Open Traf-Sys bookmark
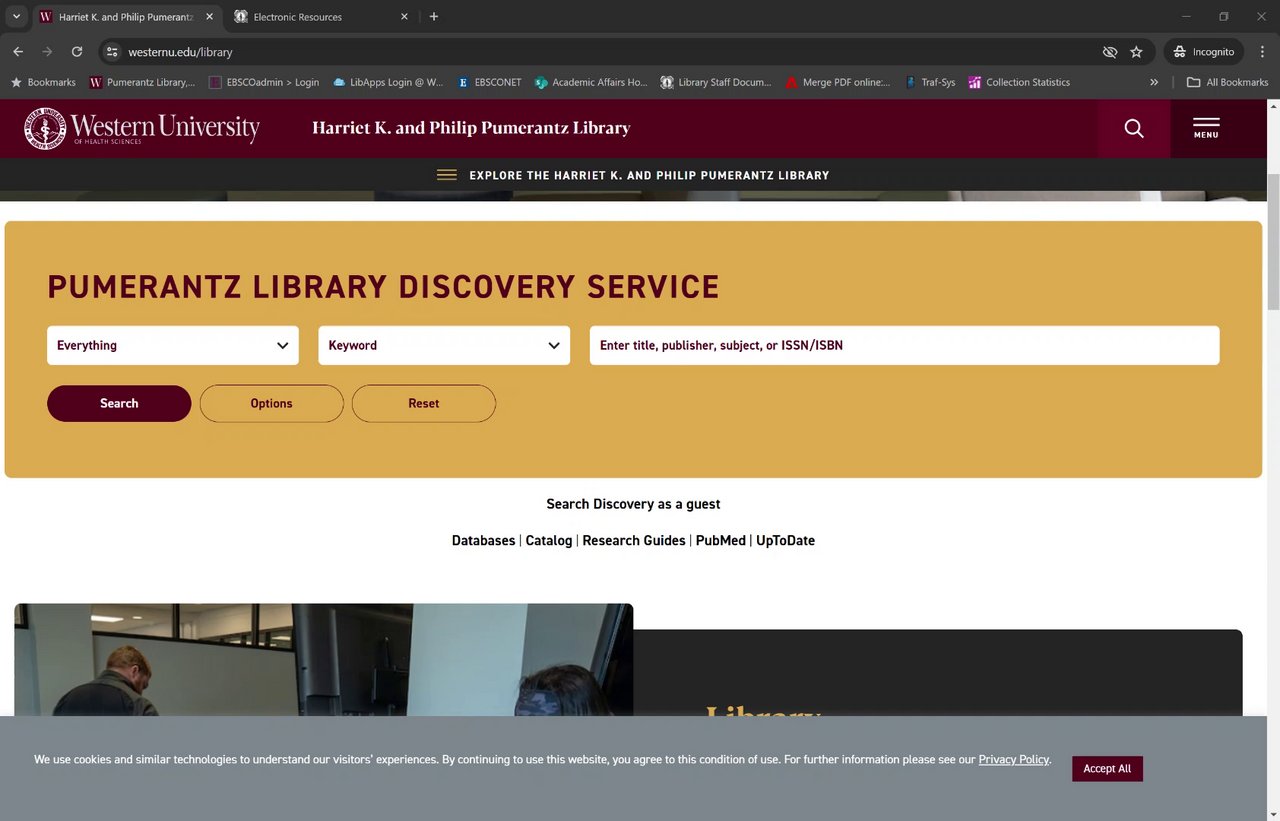This screenshot has width=1280, height=821. click(x=930, y=82)
